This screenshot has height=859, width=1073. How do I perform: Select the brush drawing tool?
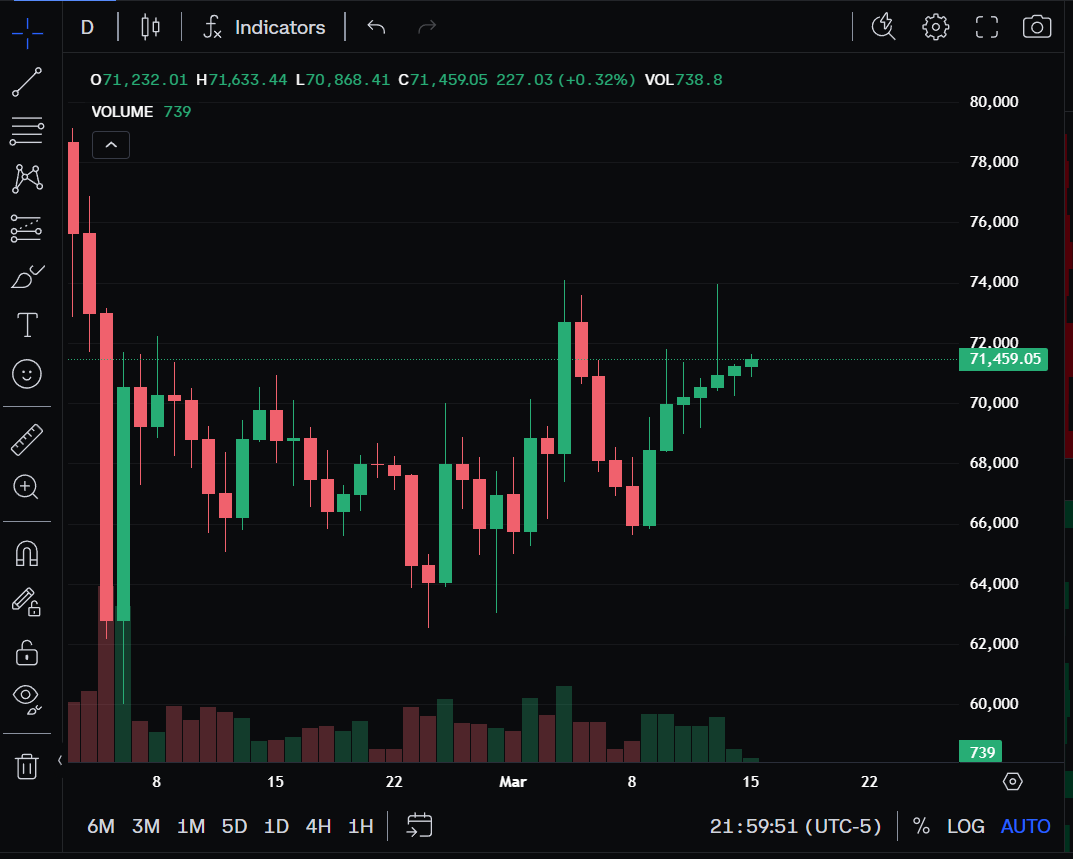[27, 277]
